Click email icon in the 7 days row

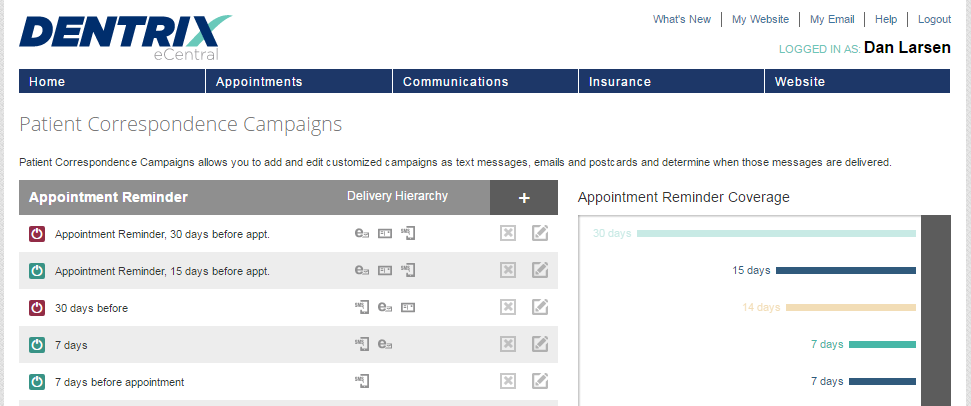(x=385, y=344)
